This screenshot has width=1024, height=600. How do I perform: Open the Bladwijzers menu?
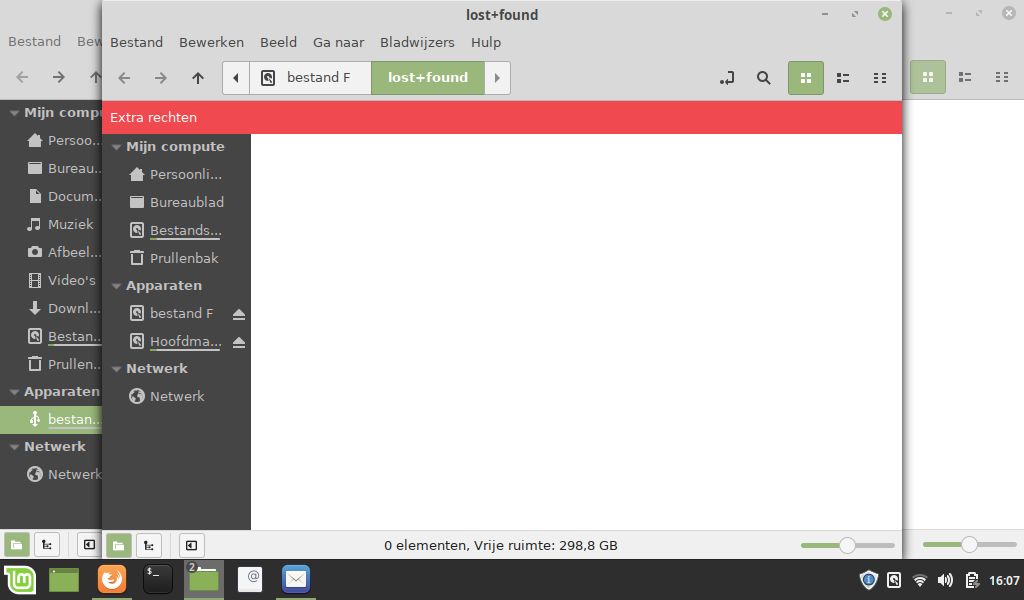tap(417, 42)
